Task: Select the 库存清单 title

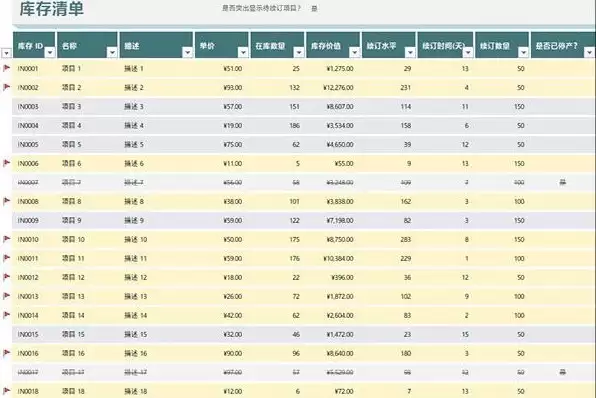Action: tap(51, 9)
